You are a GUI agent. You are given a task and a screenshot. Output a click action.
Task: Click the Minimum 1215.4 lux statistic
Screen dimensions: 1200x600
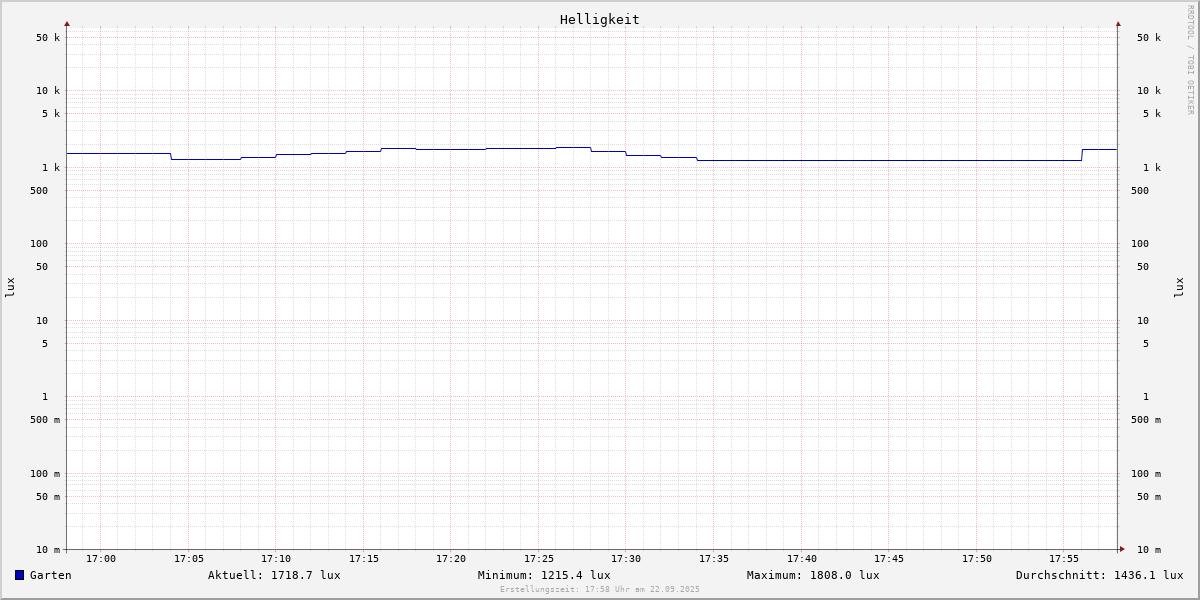[544, 575]
